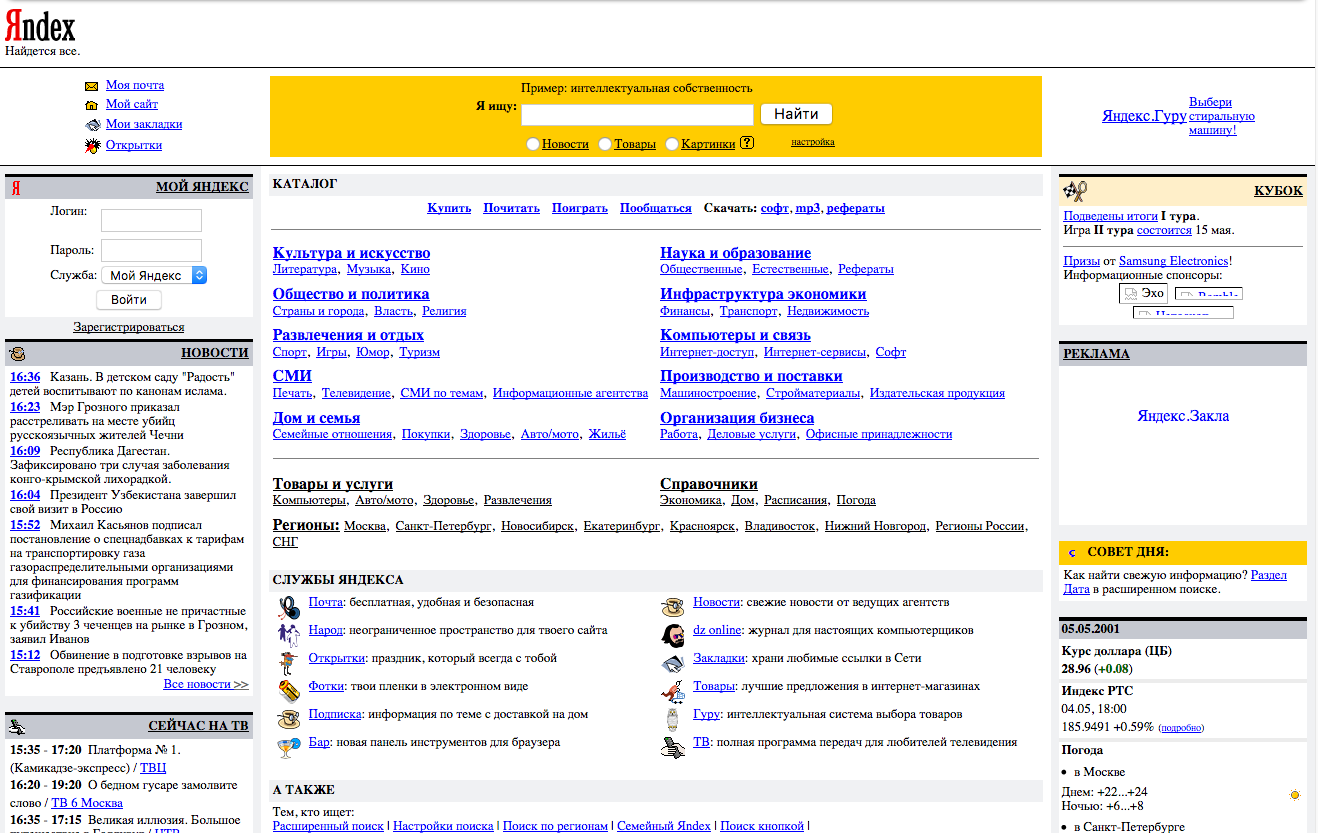The width and height of the screenshot is (1318, 833).
Task: Open the Компьютеры и связь category
Action: pos(735,335)
